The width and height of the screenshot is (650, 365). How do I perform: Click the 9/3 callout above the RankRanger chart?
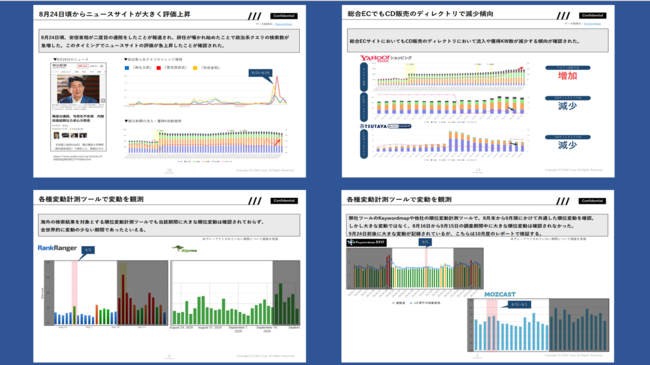click(88, 250)
